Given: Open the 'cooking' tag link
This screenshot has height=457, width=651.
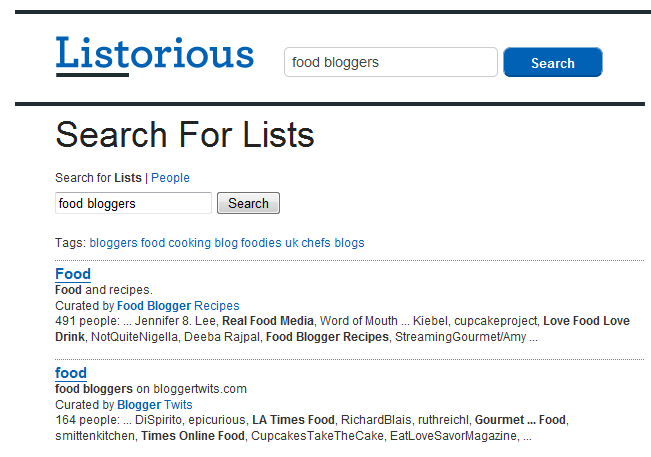Looking at the screenshot, I should click(189, 243).
